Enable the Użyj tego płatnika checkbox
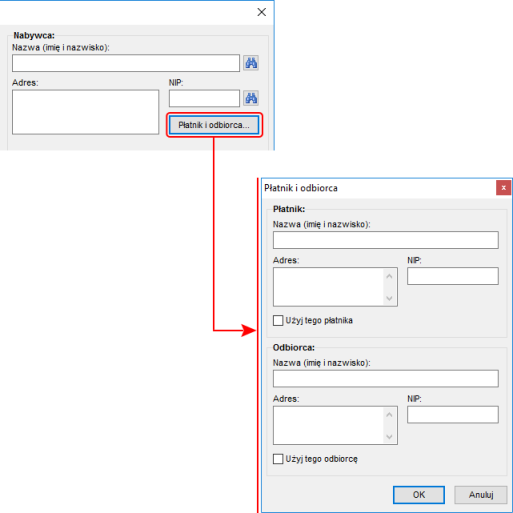The height and width of the screenshot is (513, 513). point(278,320)
